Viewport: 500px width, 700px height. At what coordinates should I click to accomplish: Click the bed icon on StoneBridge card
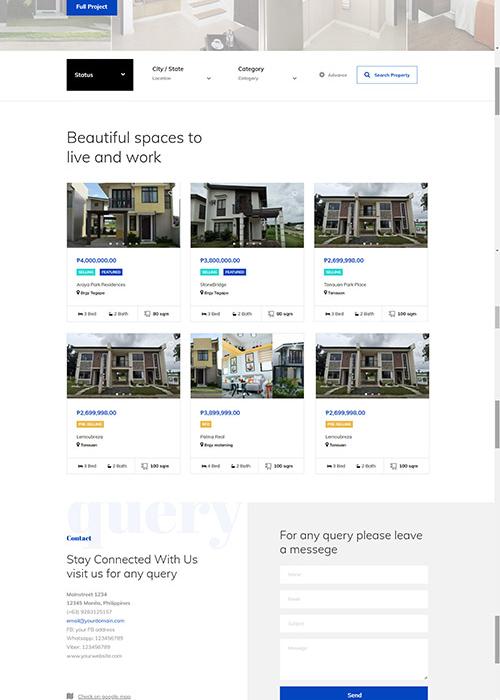click(x=204, y=314)
